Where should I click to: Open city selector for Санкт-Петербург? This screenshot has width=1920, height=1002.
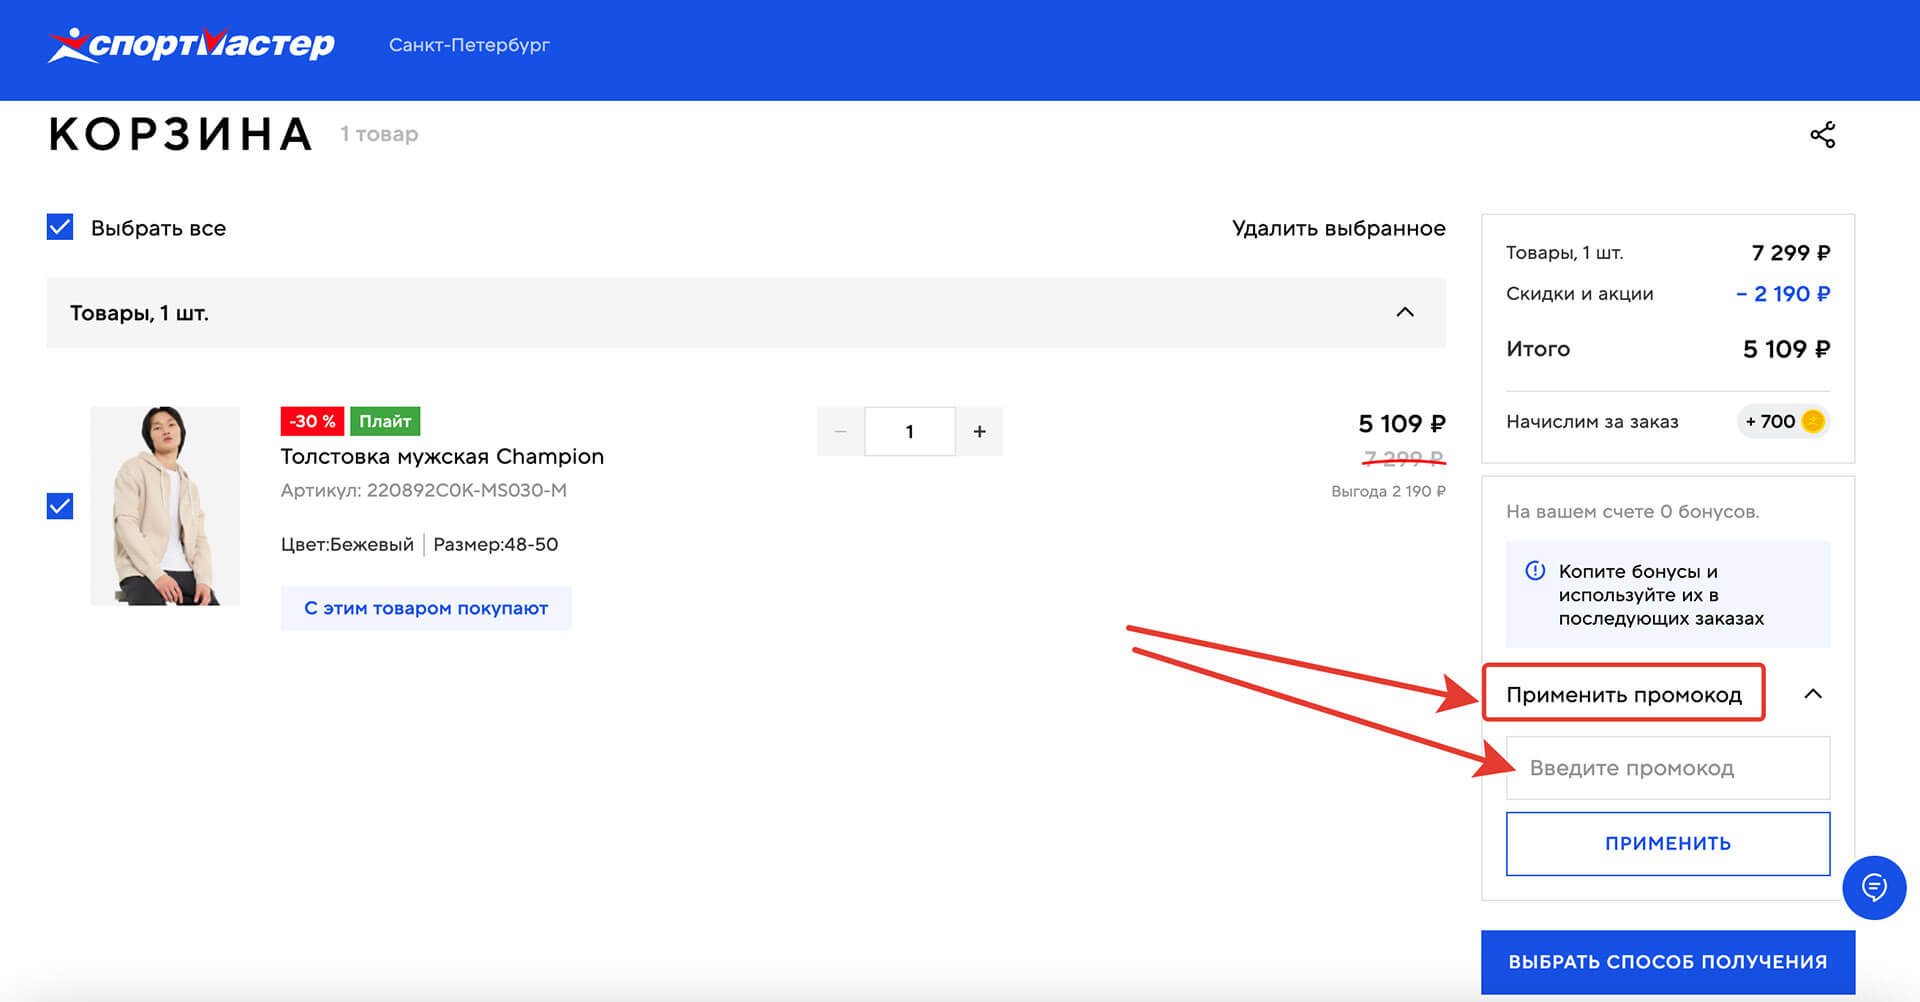pyautogui.click(x=468, y=45)
